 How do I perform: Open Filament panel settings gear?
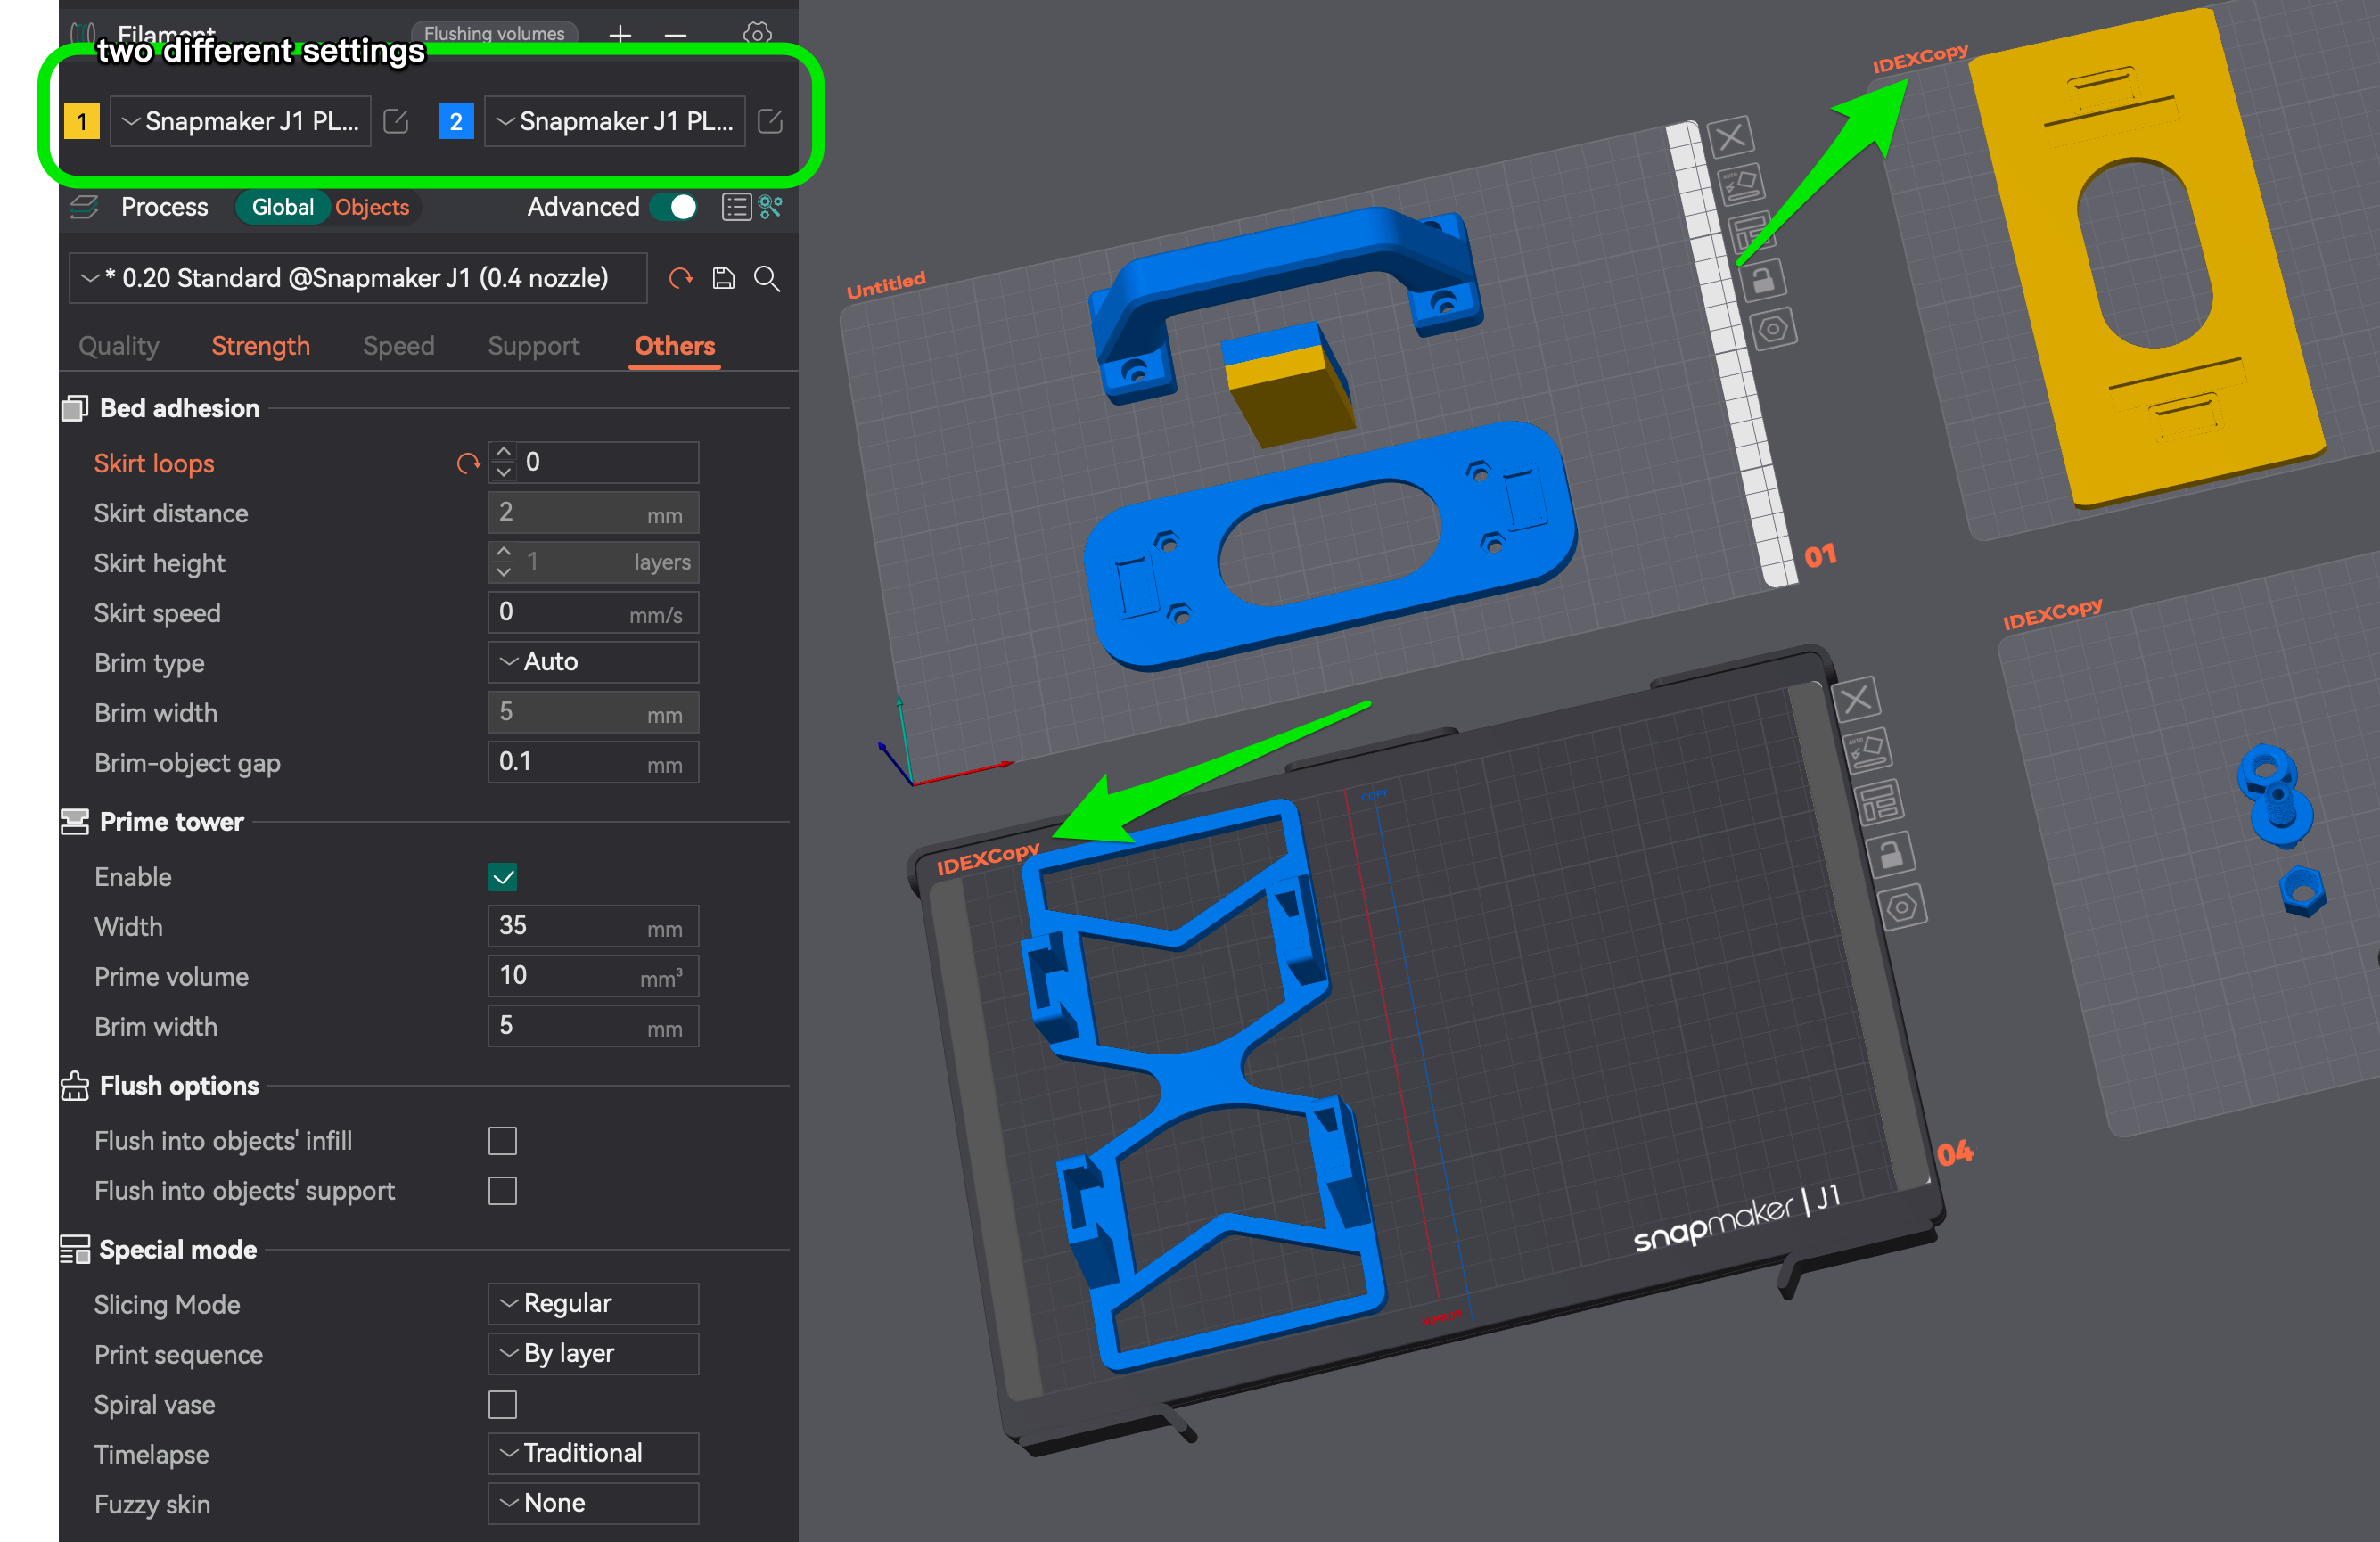757,34
